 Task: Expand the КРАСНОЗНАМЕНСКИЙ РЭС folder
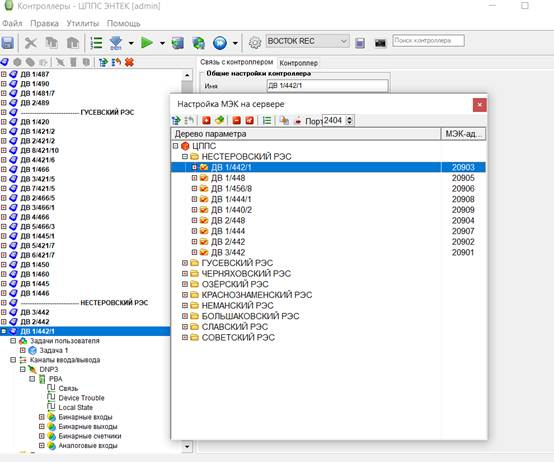[184, 295]
